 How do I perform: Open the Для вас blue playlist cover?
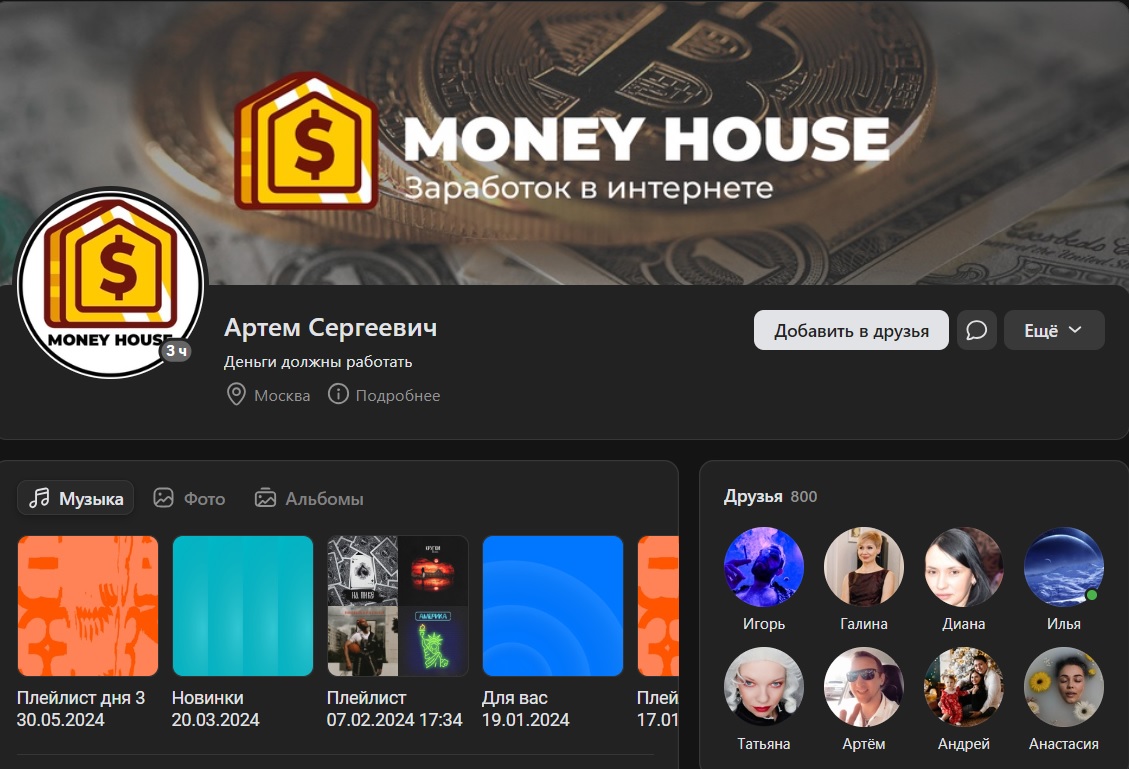coord(553,606)
